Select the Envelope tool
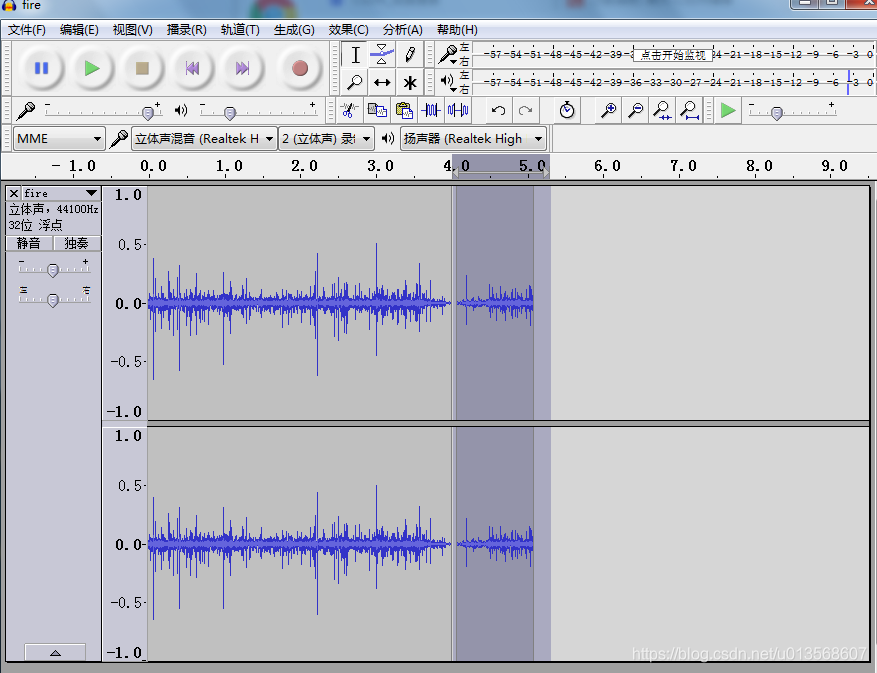This screenshot has width=877, height=673. 381,55
